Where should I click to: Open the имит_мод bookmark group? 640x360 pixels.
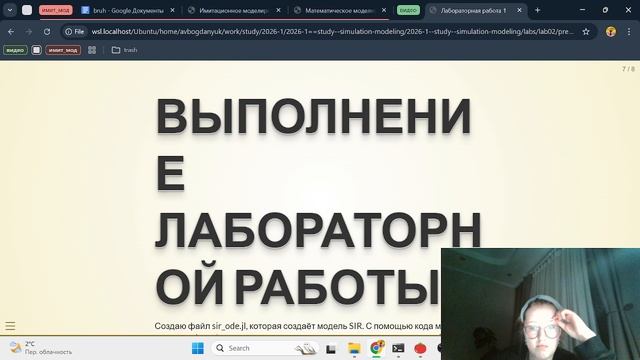click(63, 50)
